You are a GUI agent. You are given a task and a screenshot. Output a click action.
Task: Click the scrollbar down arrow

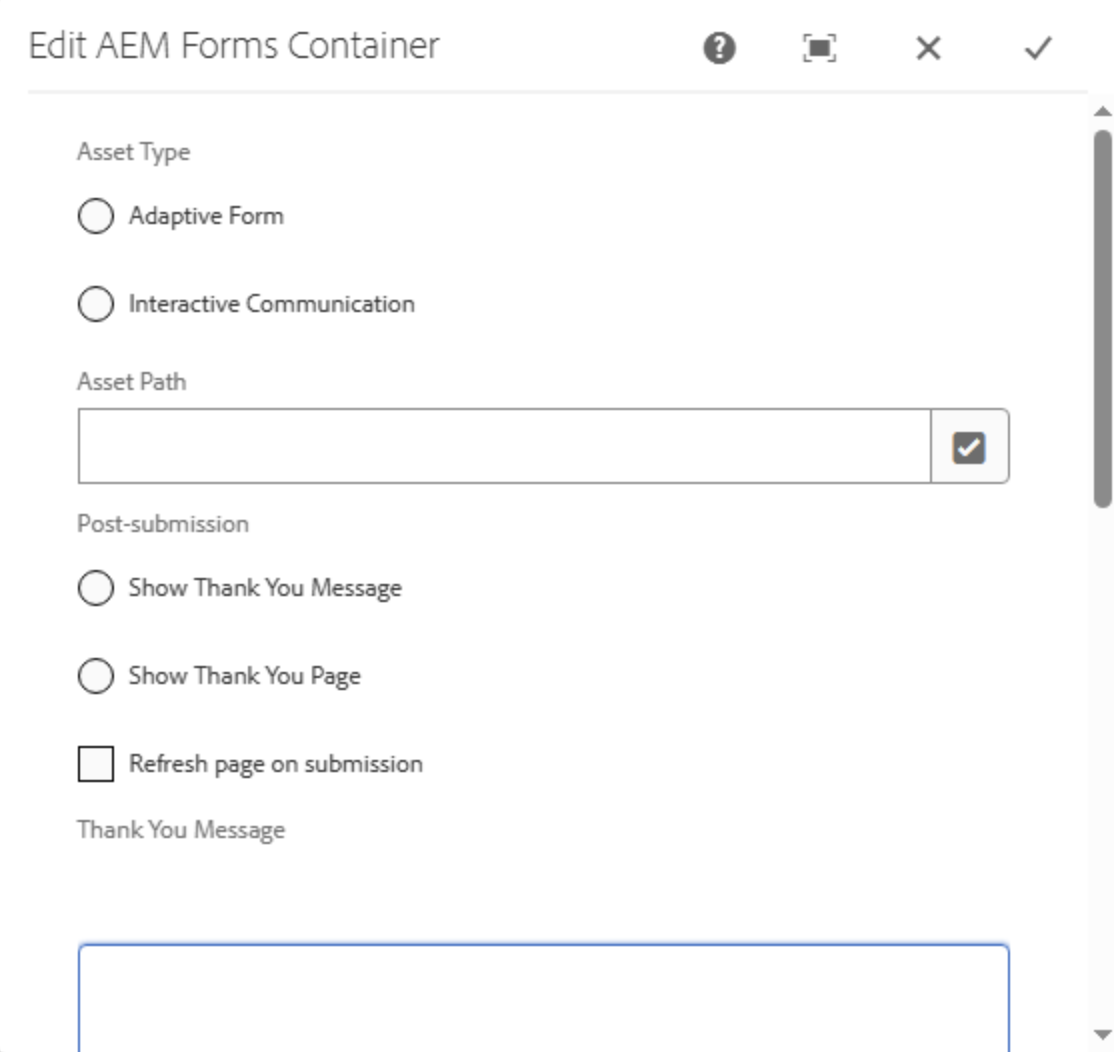[x=1103, y=1034]
